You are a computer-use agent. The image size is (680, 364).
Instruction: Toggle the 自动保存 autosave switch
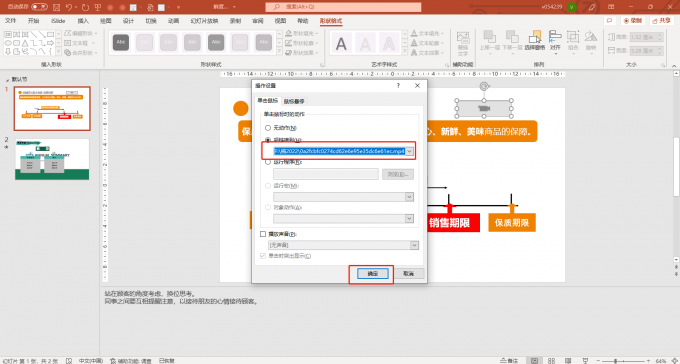[39, 7]
